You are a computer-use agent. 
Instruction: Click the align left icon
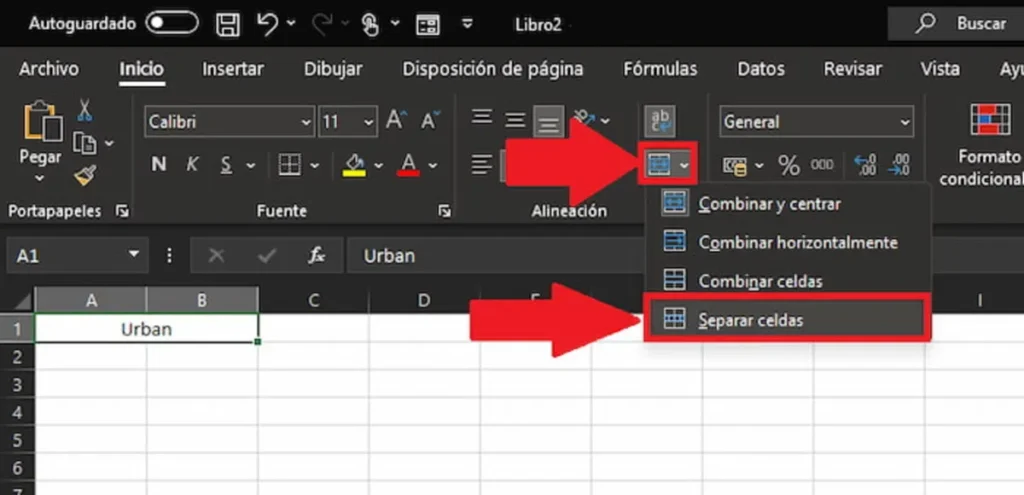click(x=482, y=165)
